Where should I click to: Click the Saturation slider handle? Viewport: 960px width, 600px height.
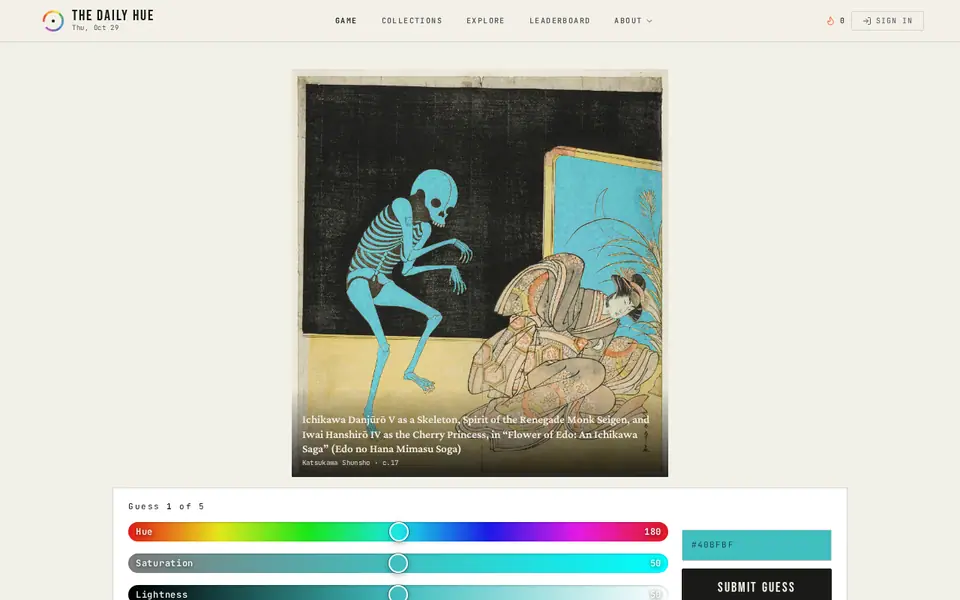point(398,563)
